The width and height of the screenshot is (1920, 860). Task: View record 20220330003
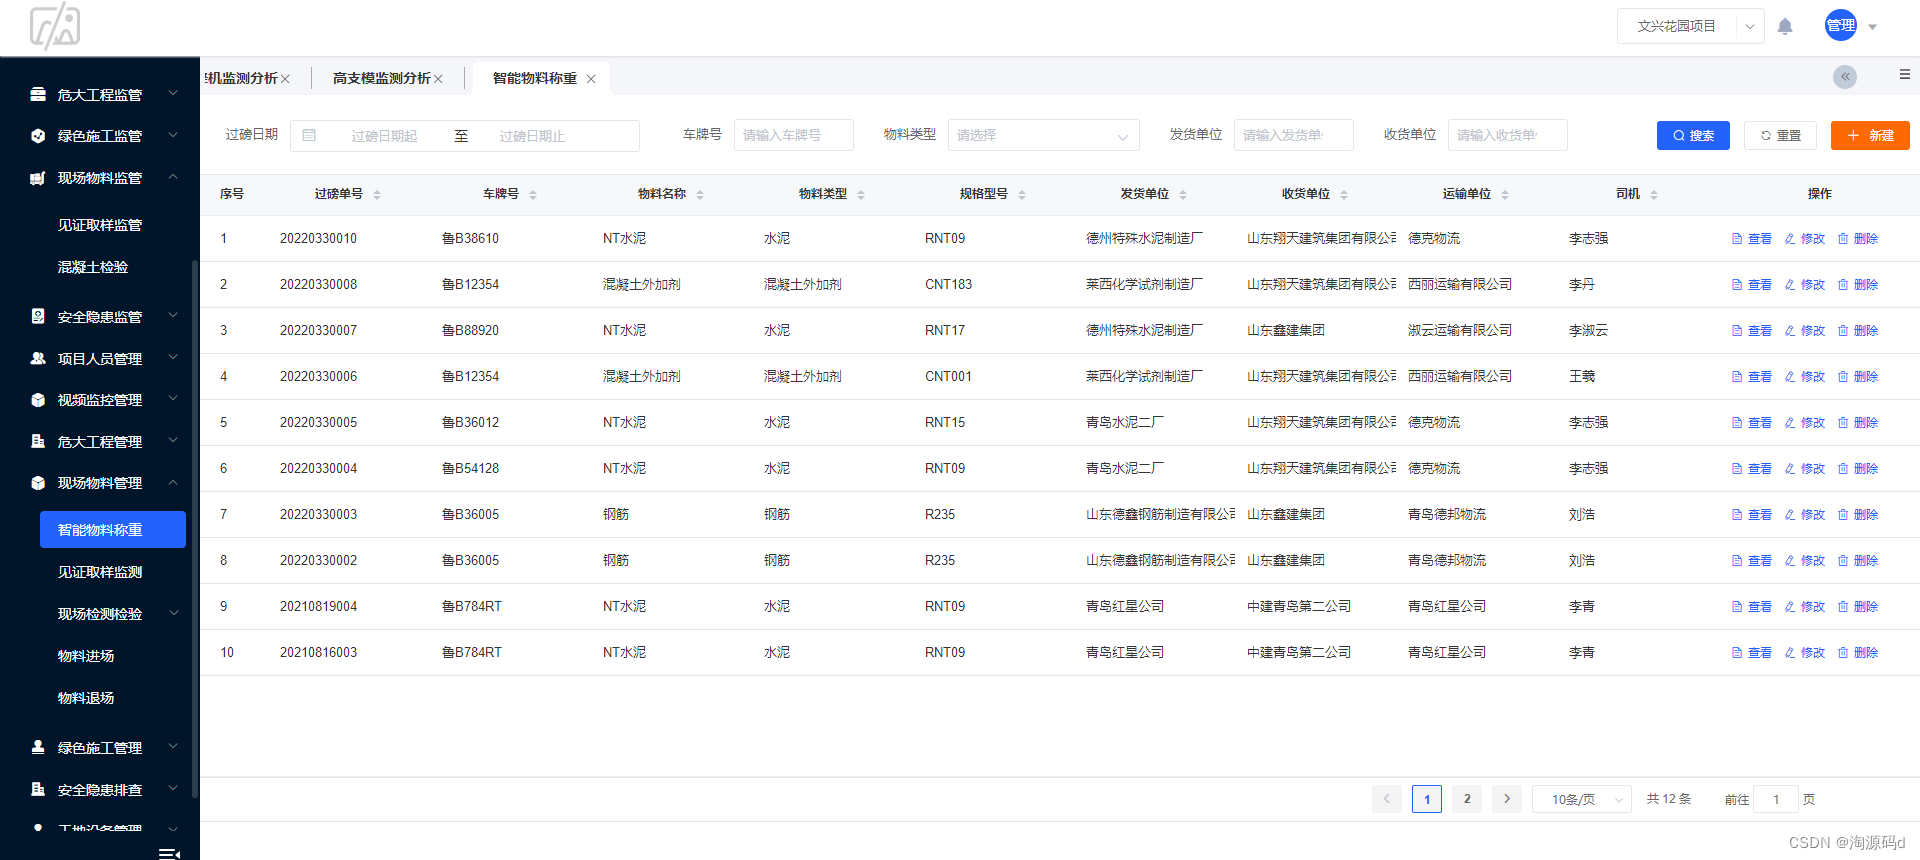point(1752,515)
